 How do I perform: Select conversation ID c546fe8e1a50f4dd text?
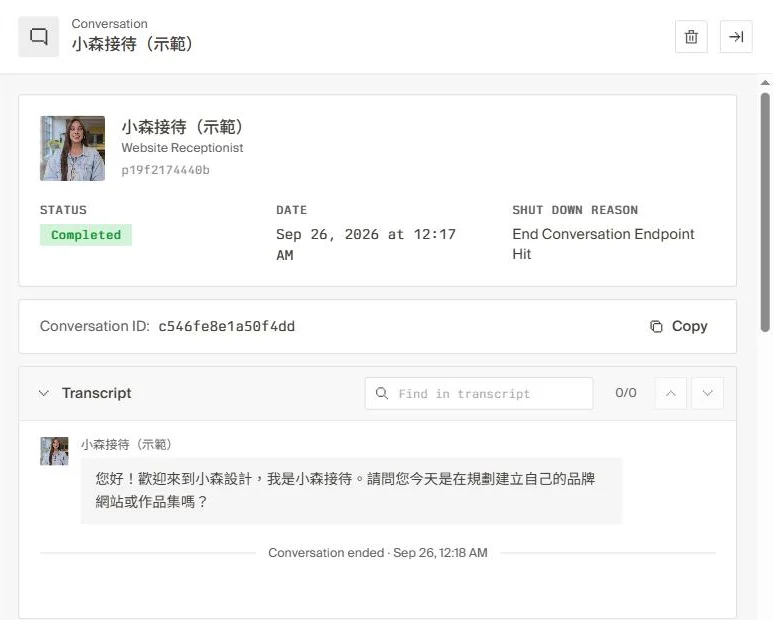point(226,326)
